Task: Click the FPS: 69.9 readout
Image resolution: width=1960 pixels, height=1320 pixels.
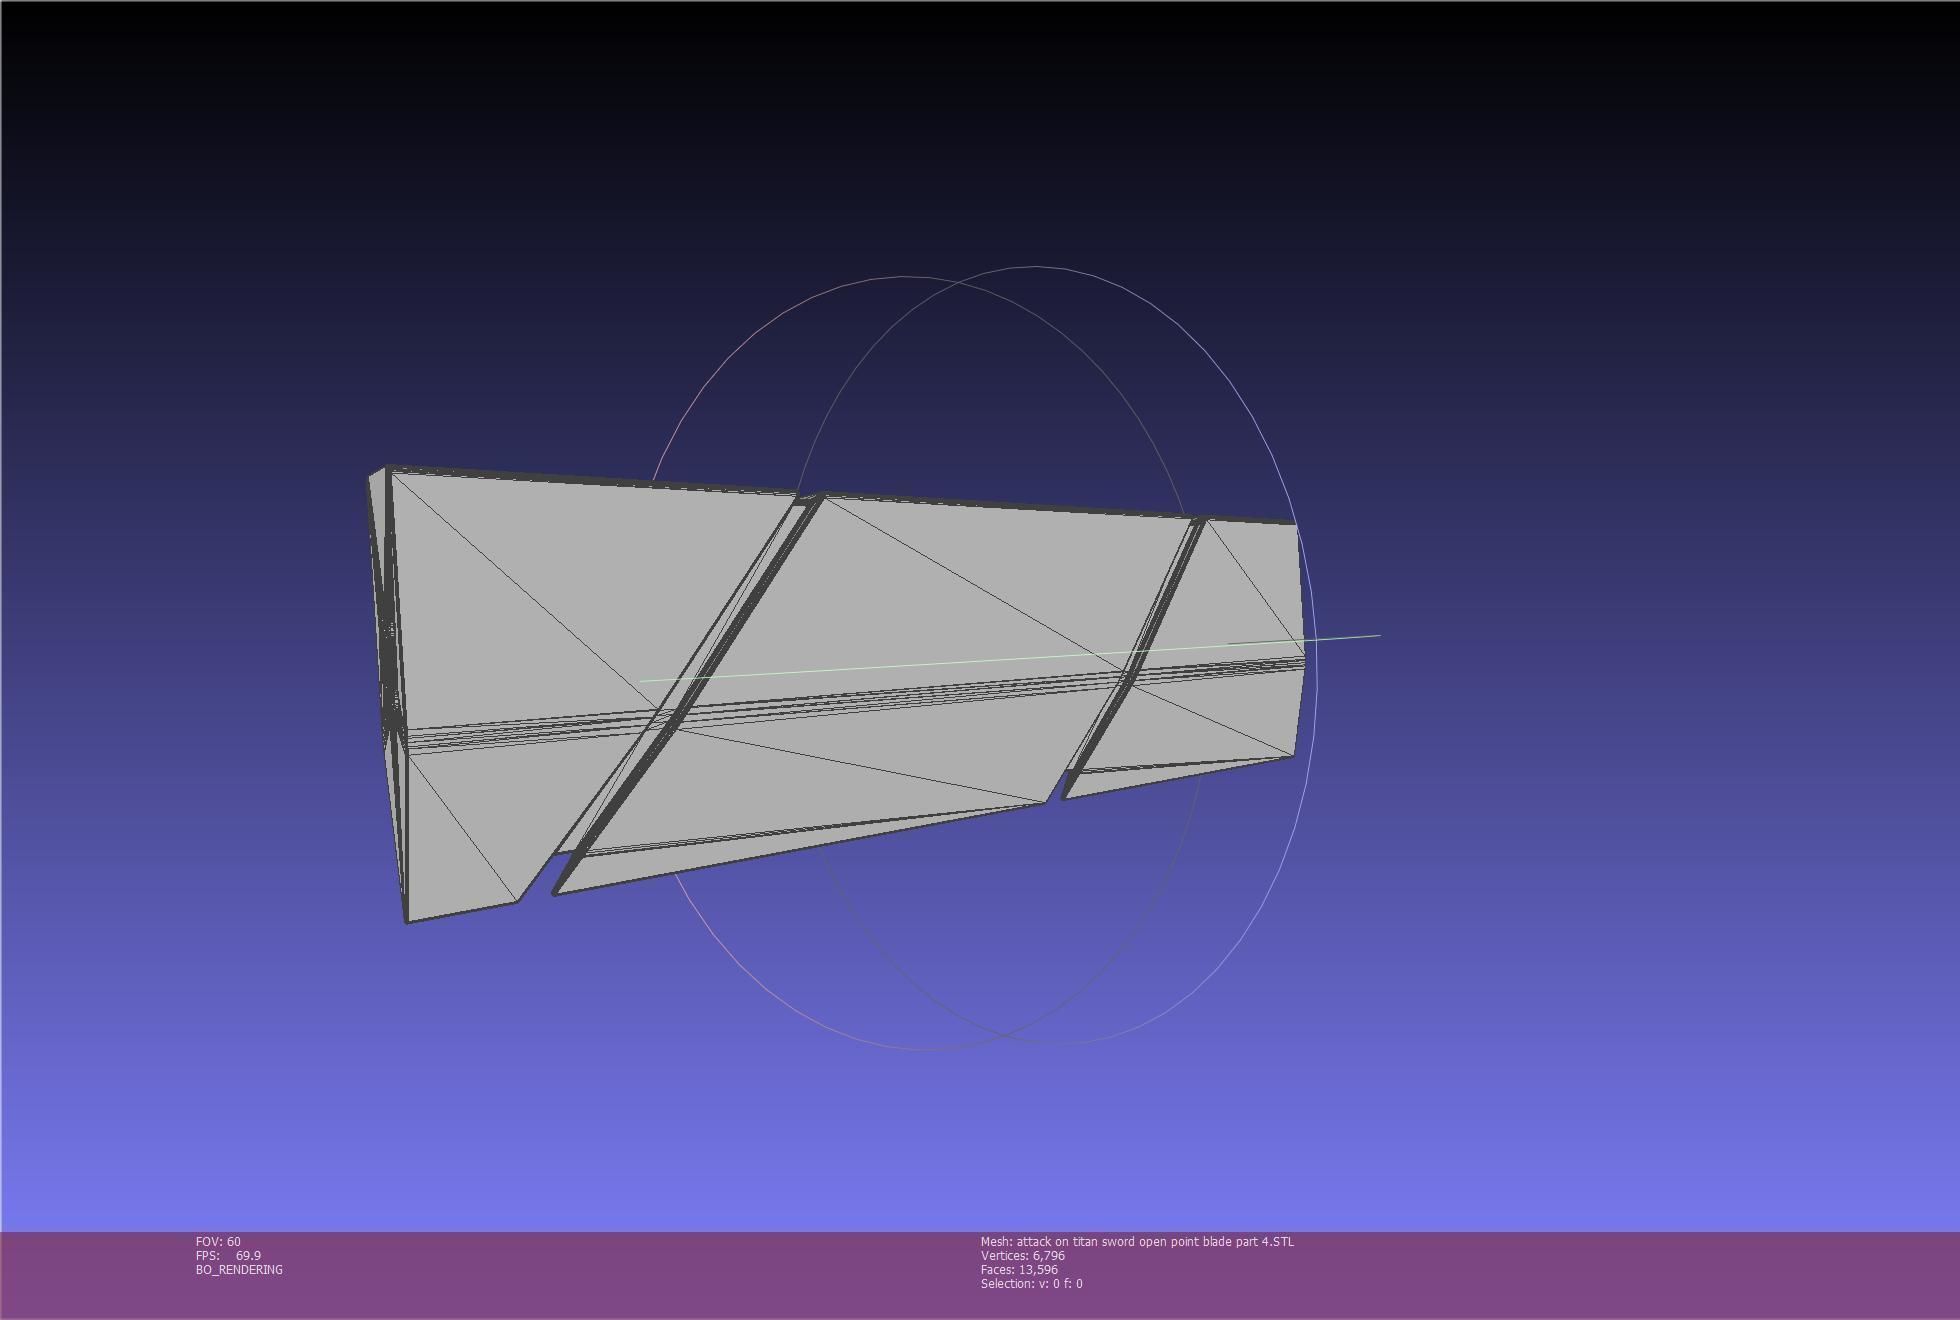Action: [228, 1255]
